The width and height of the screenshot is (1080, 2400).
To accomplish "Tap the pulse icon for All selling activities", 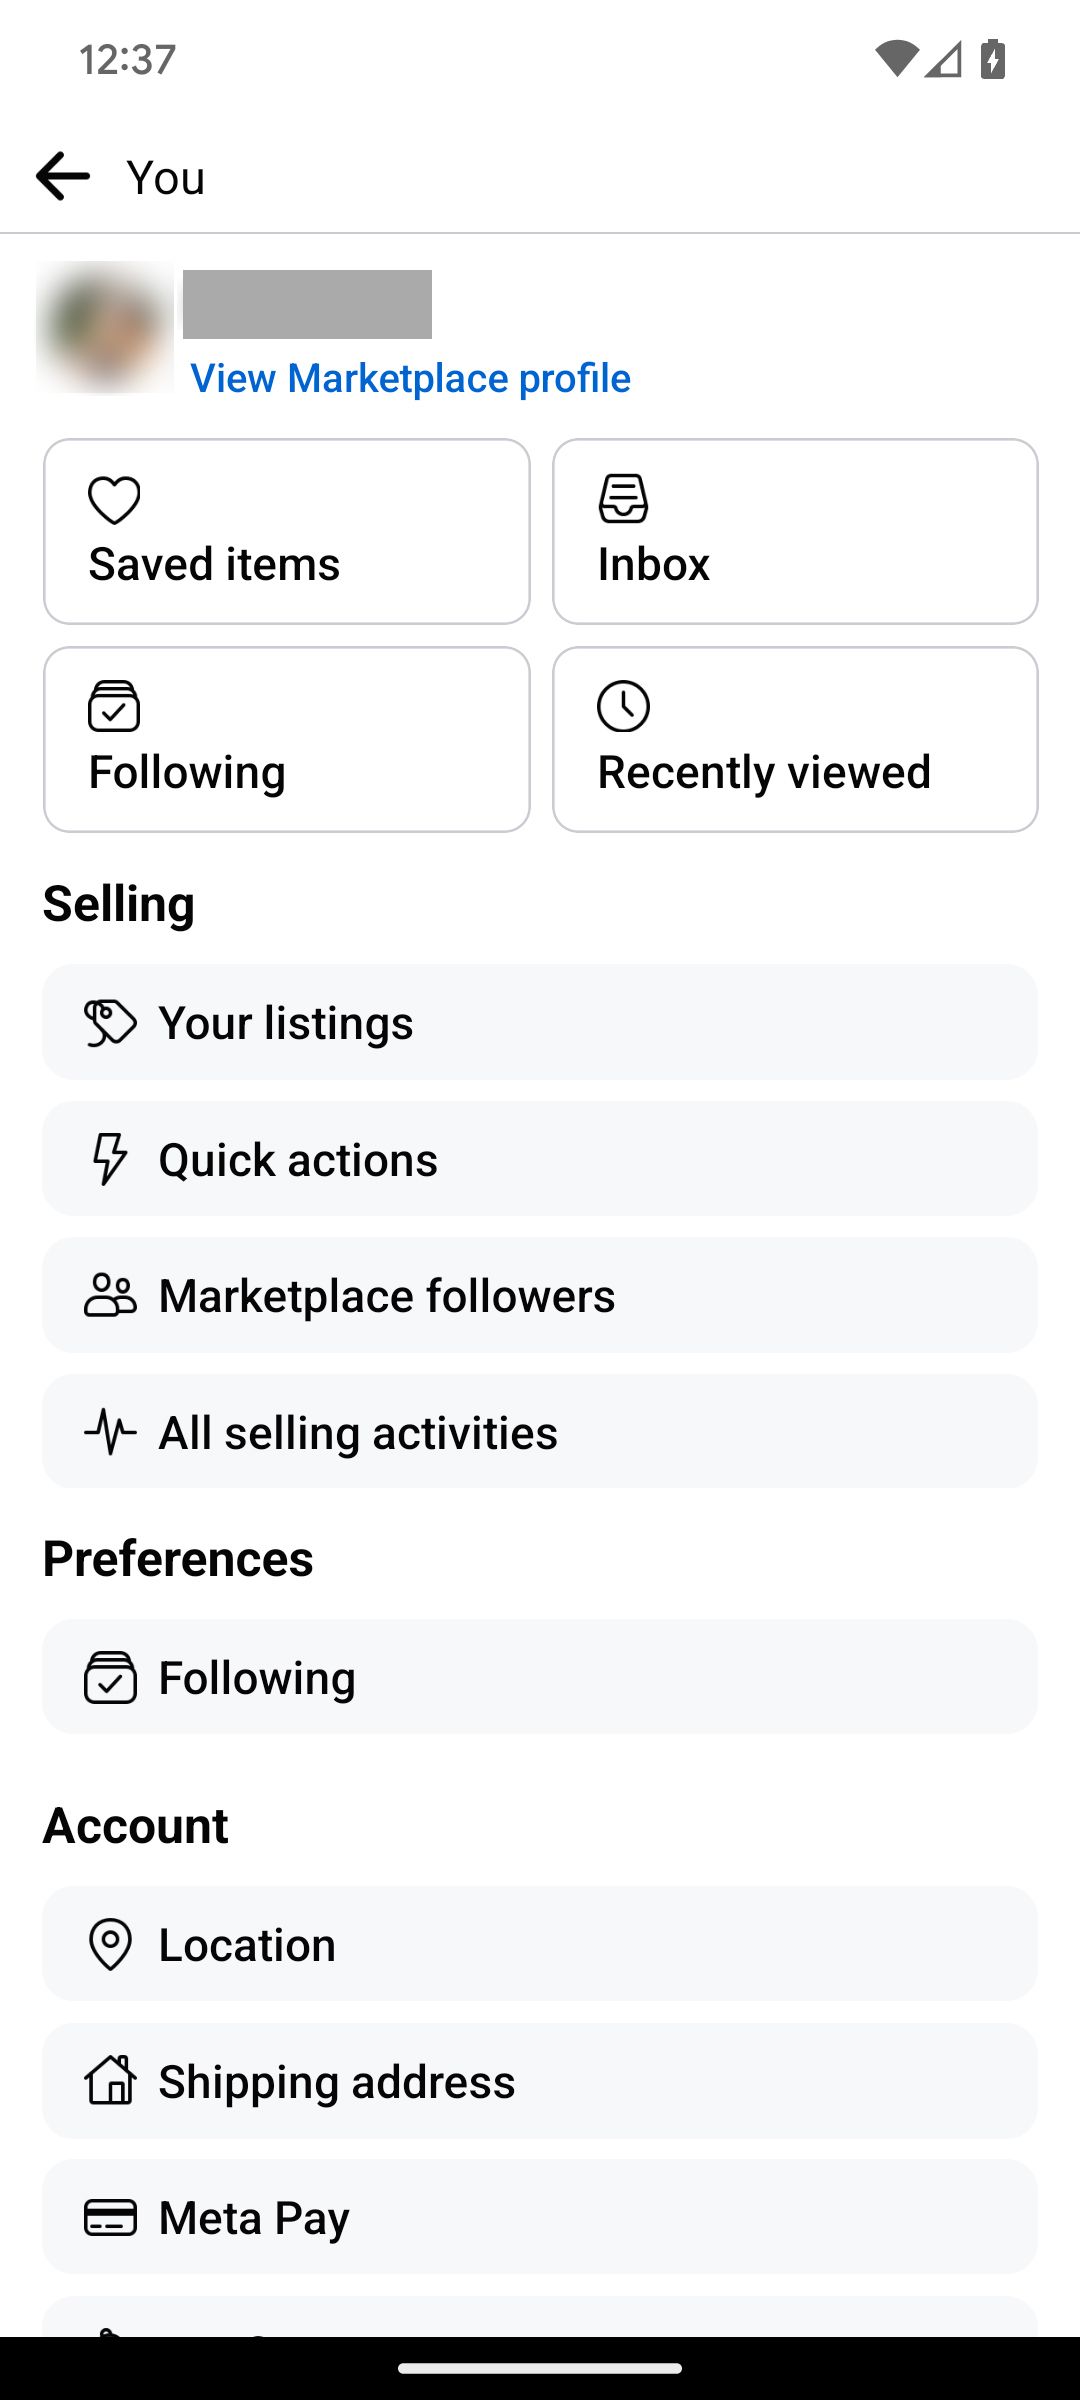I will coord(110,1432).
